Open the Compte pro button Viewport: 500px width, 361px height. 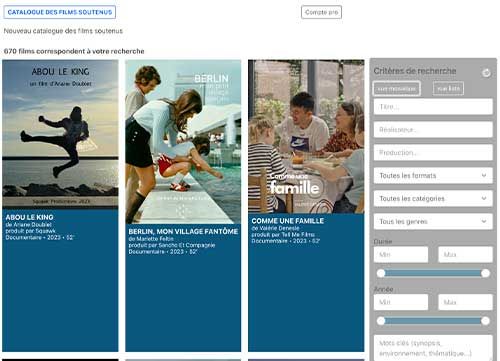[321, 12]
